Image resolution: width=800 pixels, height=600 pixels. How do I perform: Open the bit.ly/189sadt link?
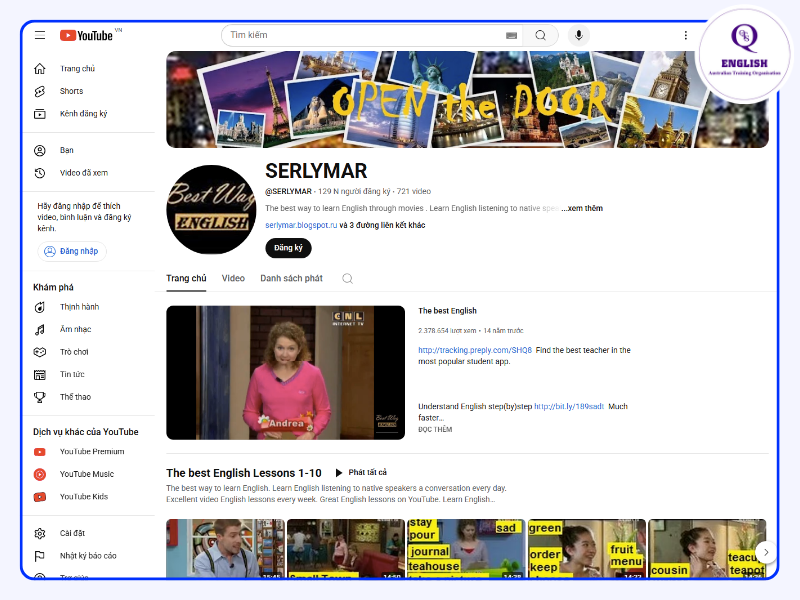[x=569, y=406]
